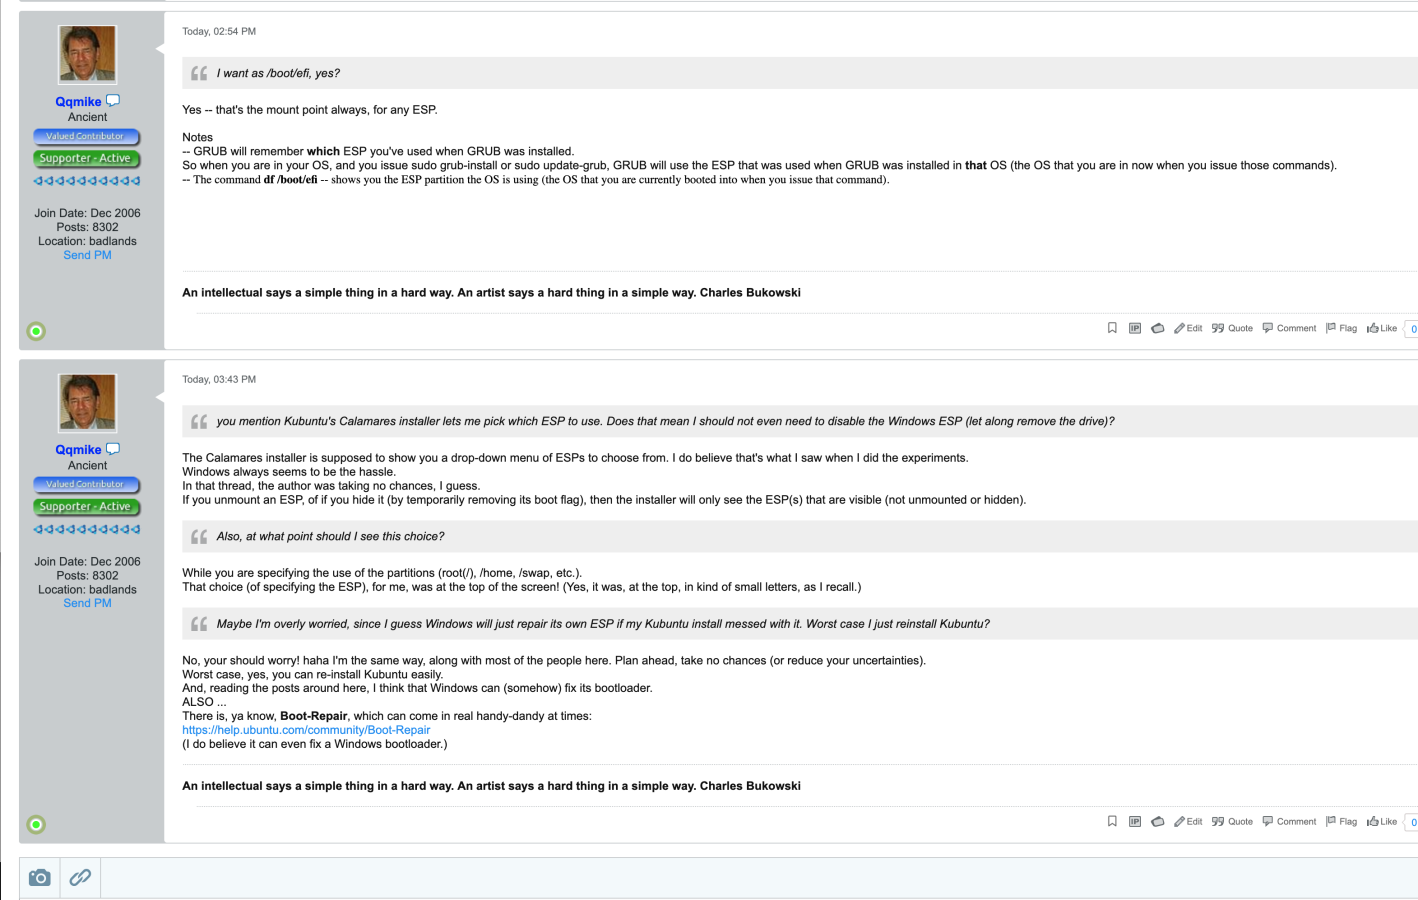This screenshot has height=900, width=1418.
Task: Flag the 03:43 PM post
Action: 1341,821
